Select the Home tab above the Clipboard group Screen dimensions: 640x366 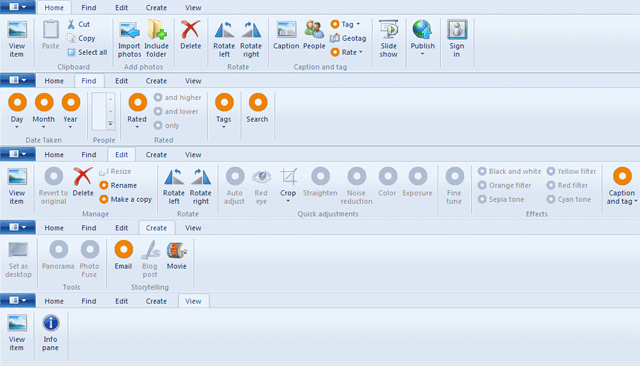click(54, 8)
